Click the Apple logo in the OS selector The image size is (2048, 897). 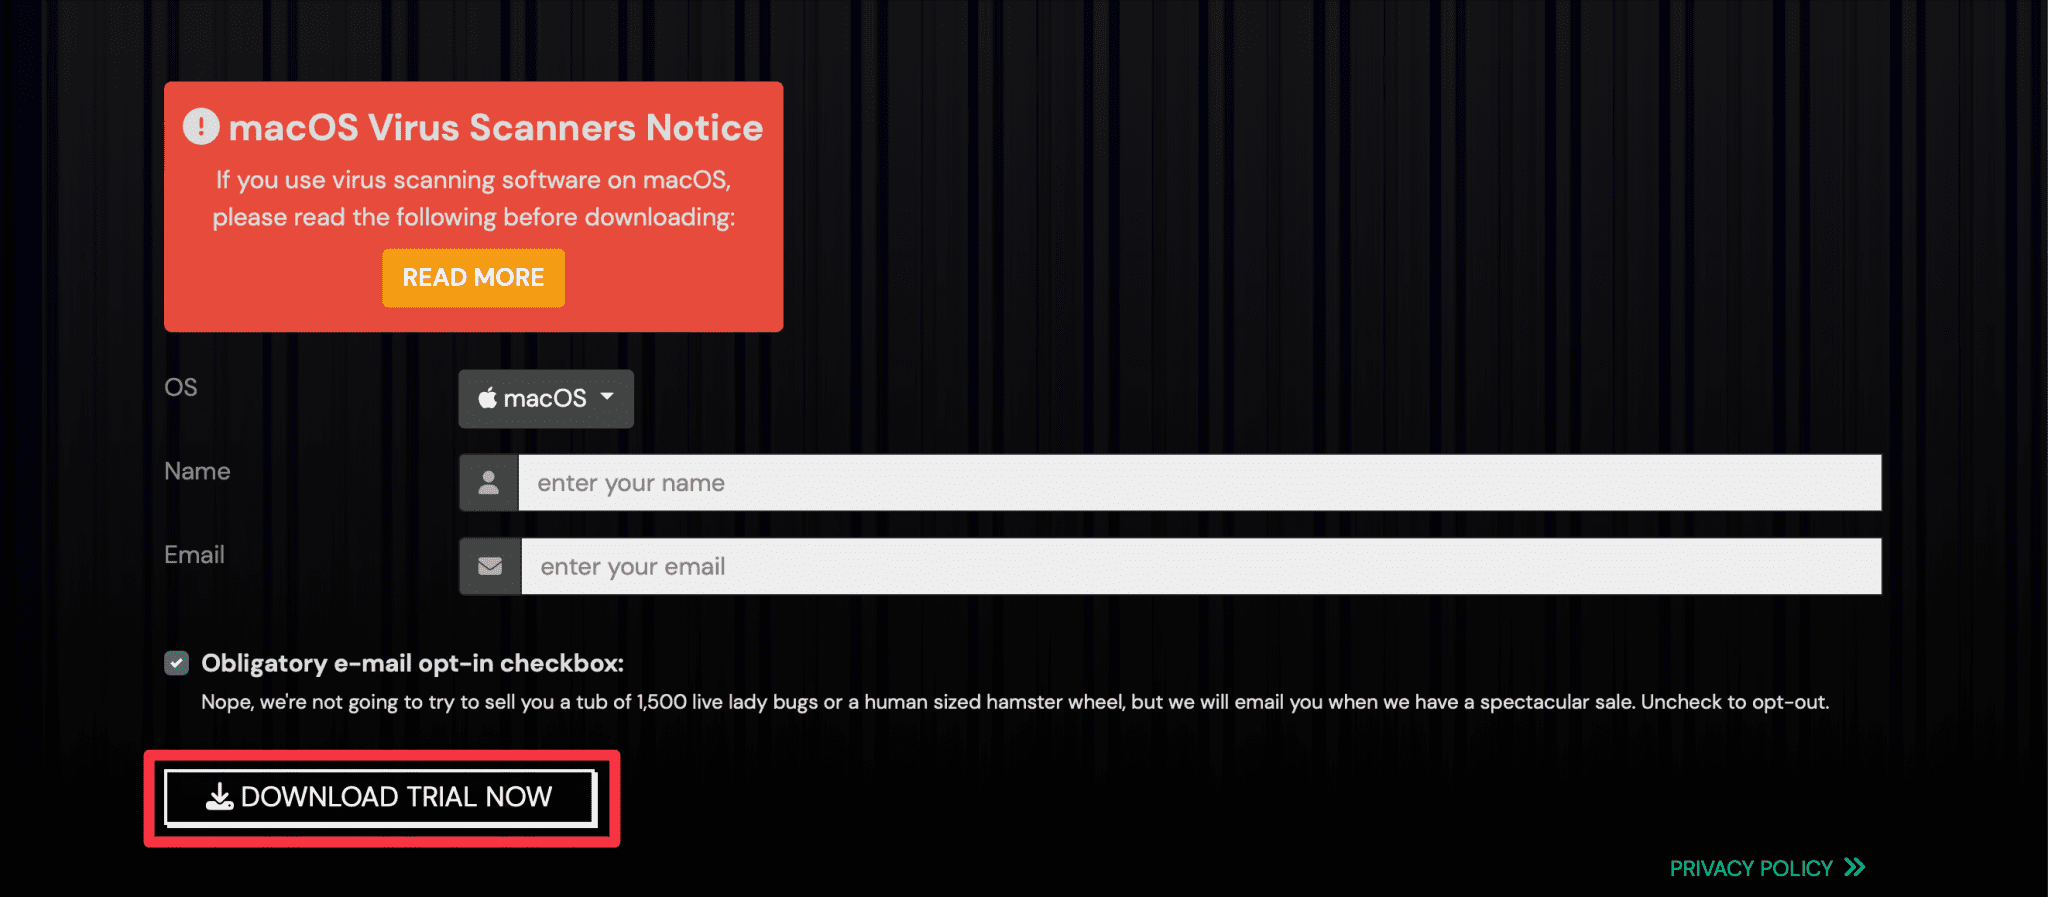487,399
